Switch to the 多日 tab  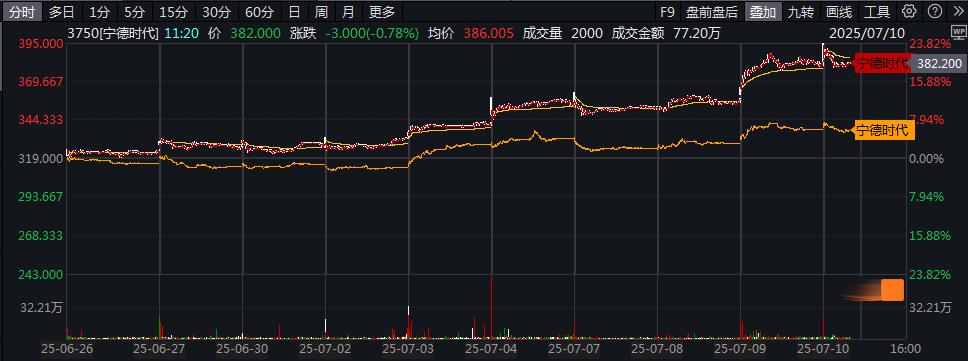coord(62,11)
